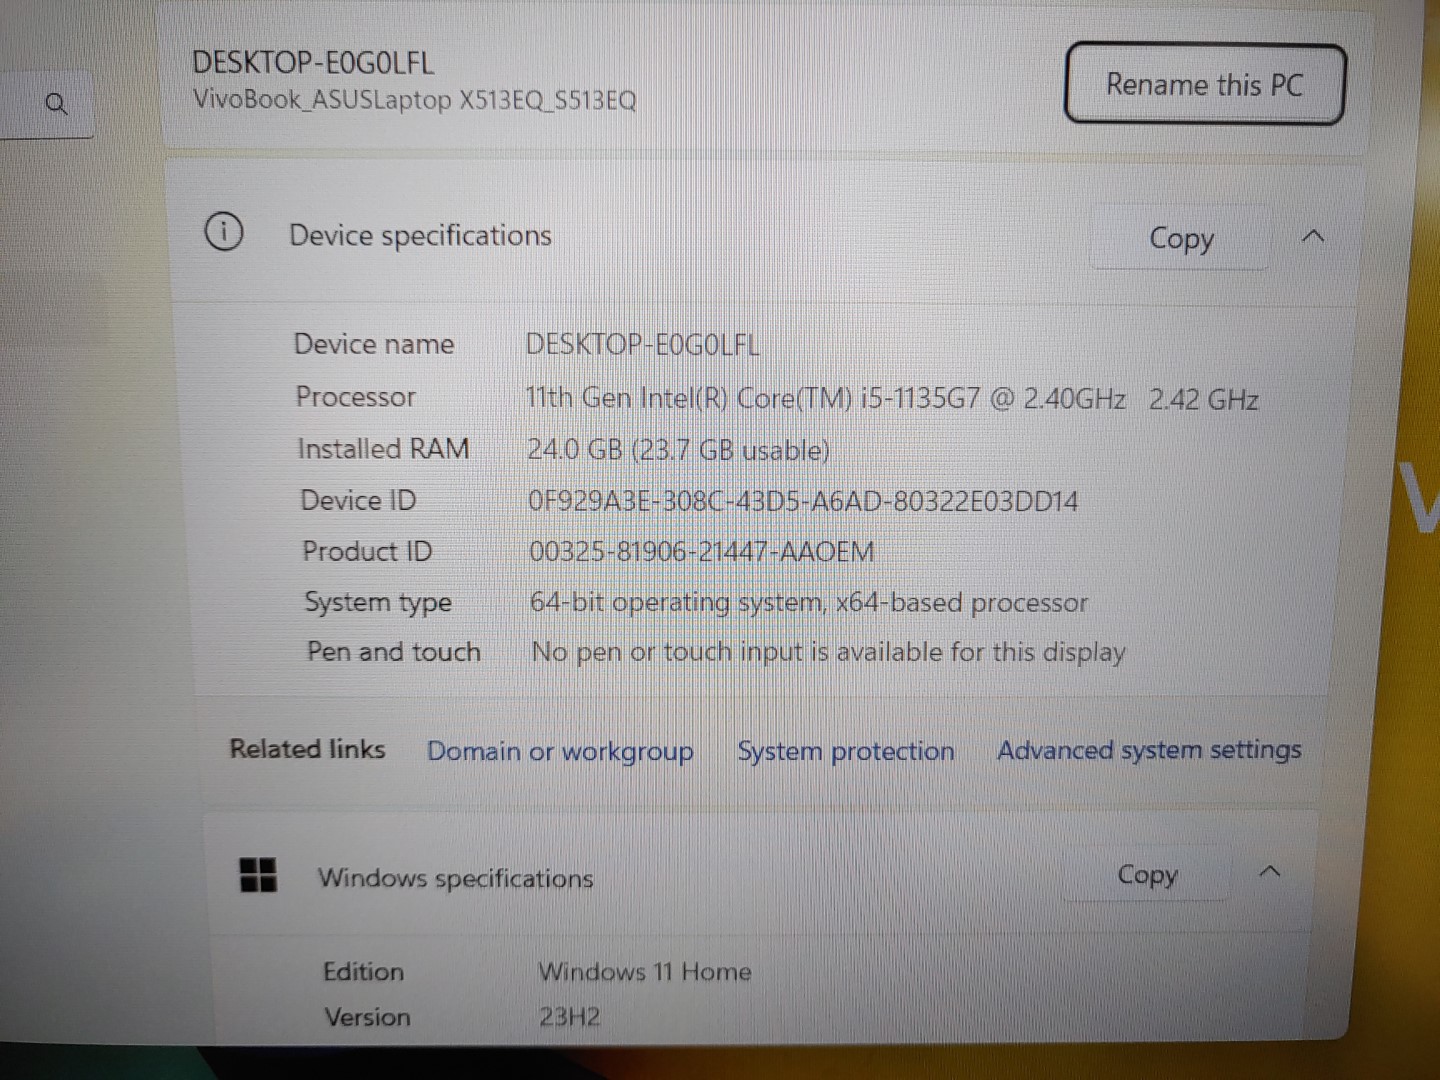The image size is (1440, 1080).
Task: Select the No pen or touch input text
Action: (829, 652)
